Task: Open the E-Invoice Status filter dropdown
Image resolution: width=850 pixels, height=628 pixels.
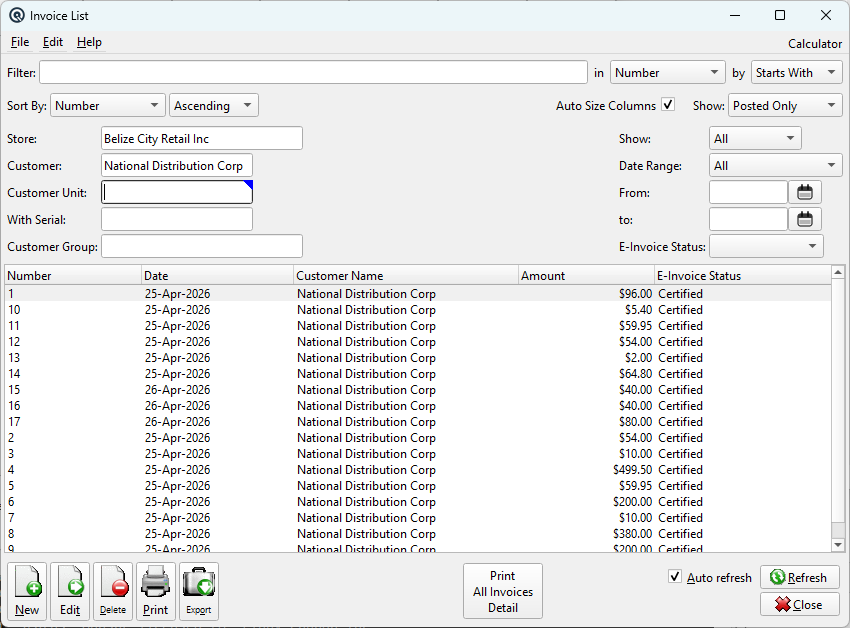Action: click(x=766, y=246)
